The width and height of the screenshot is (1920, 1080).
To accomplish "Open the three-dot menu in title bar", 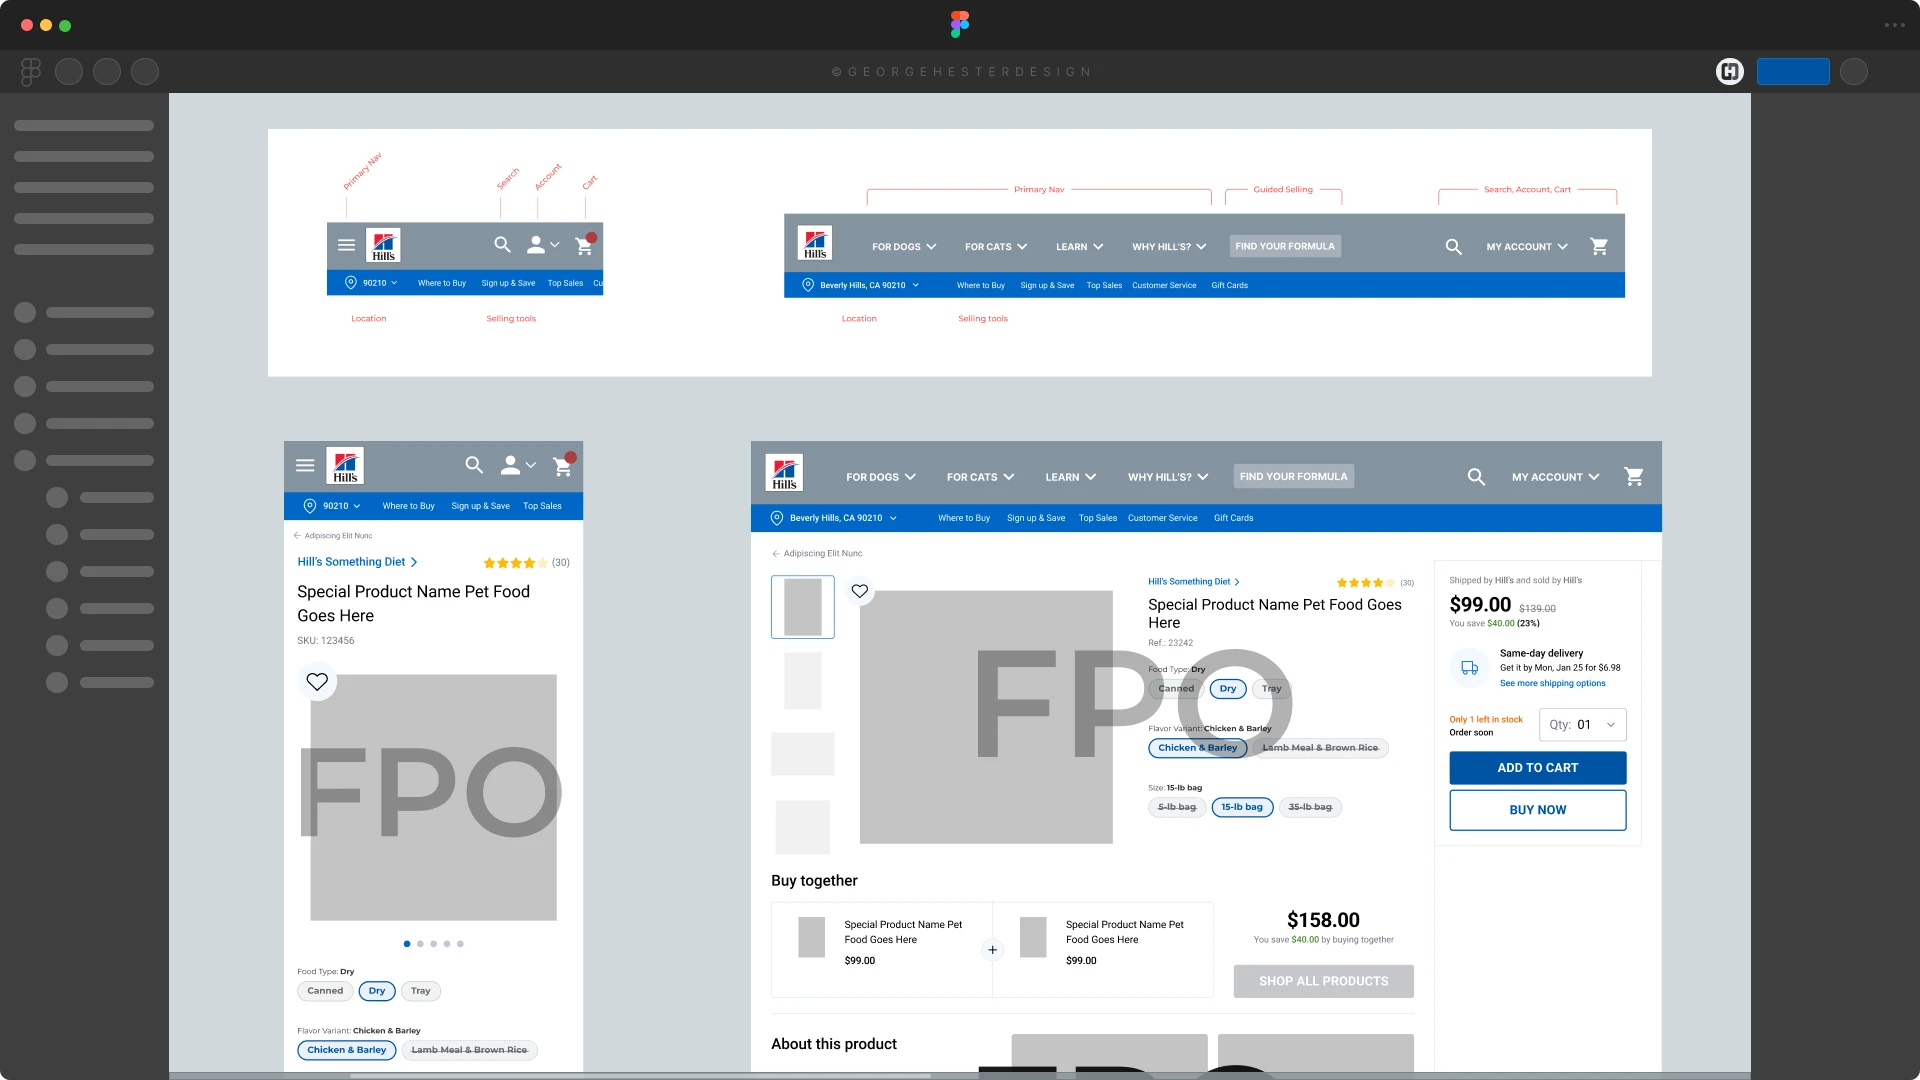I will (1894, 25).
